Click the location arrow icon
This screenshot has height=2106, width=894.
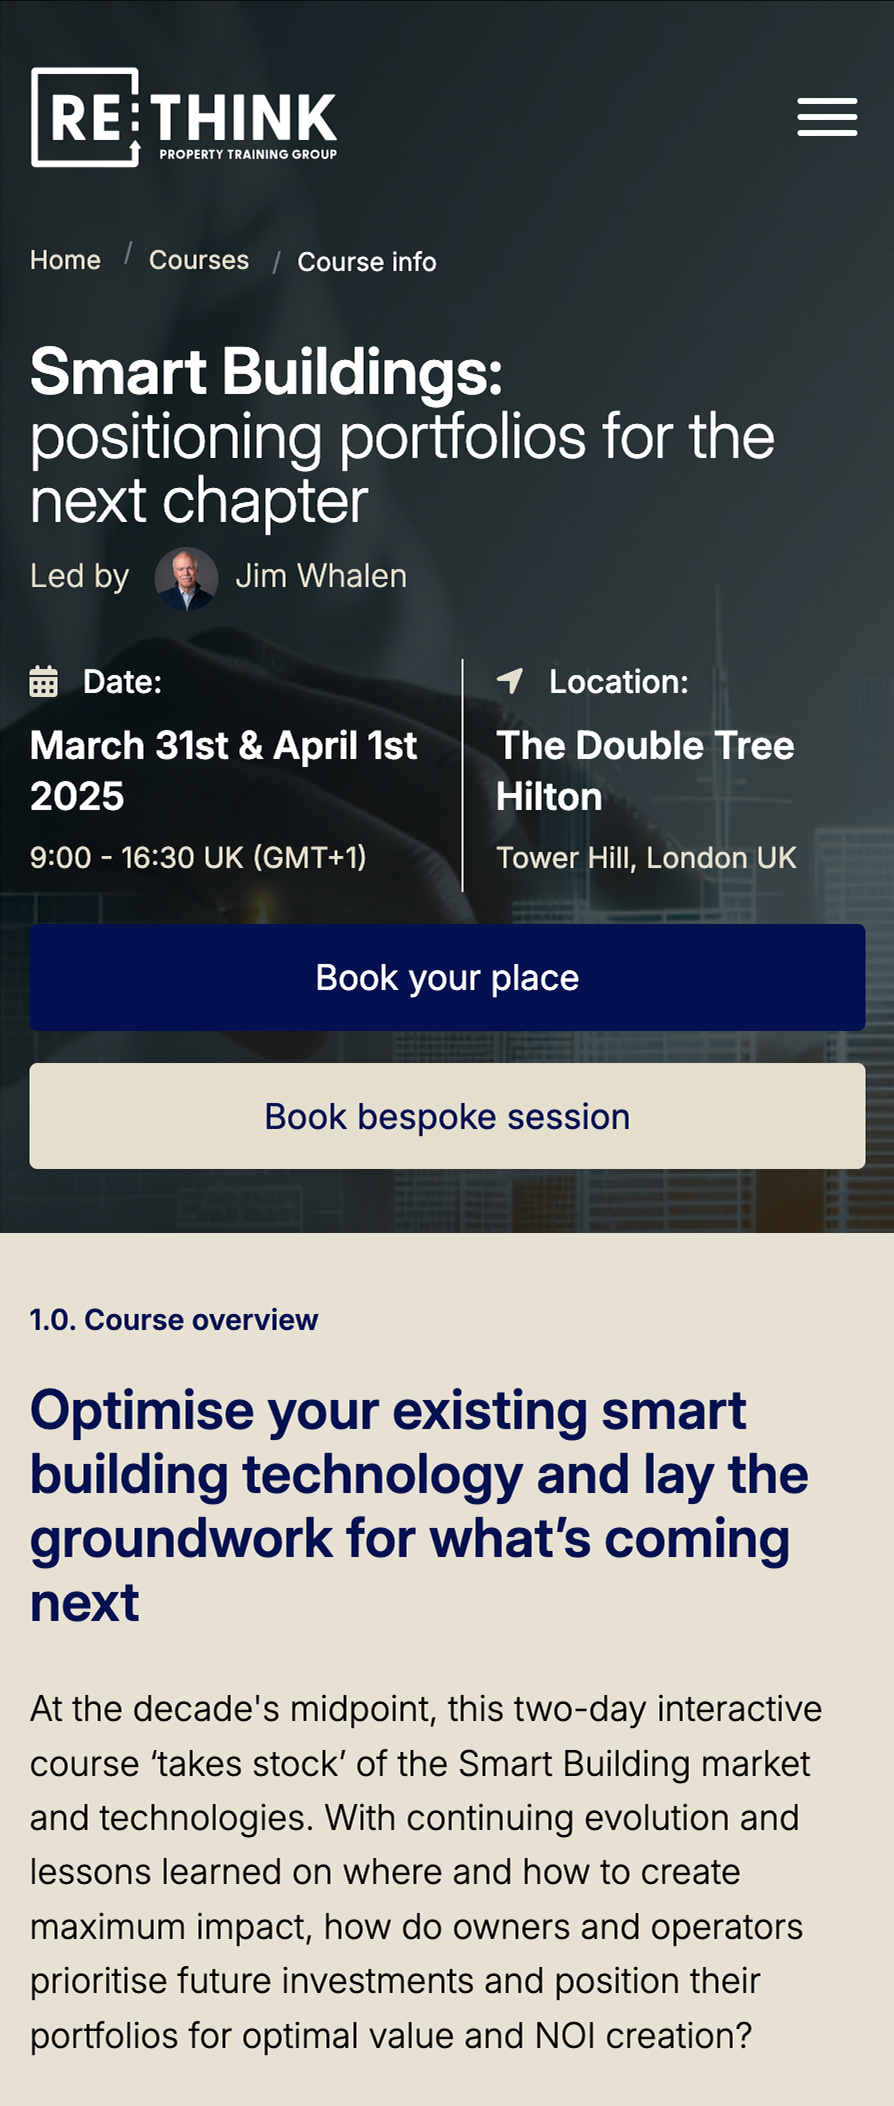click(x=510, y=681)
